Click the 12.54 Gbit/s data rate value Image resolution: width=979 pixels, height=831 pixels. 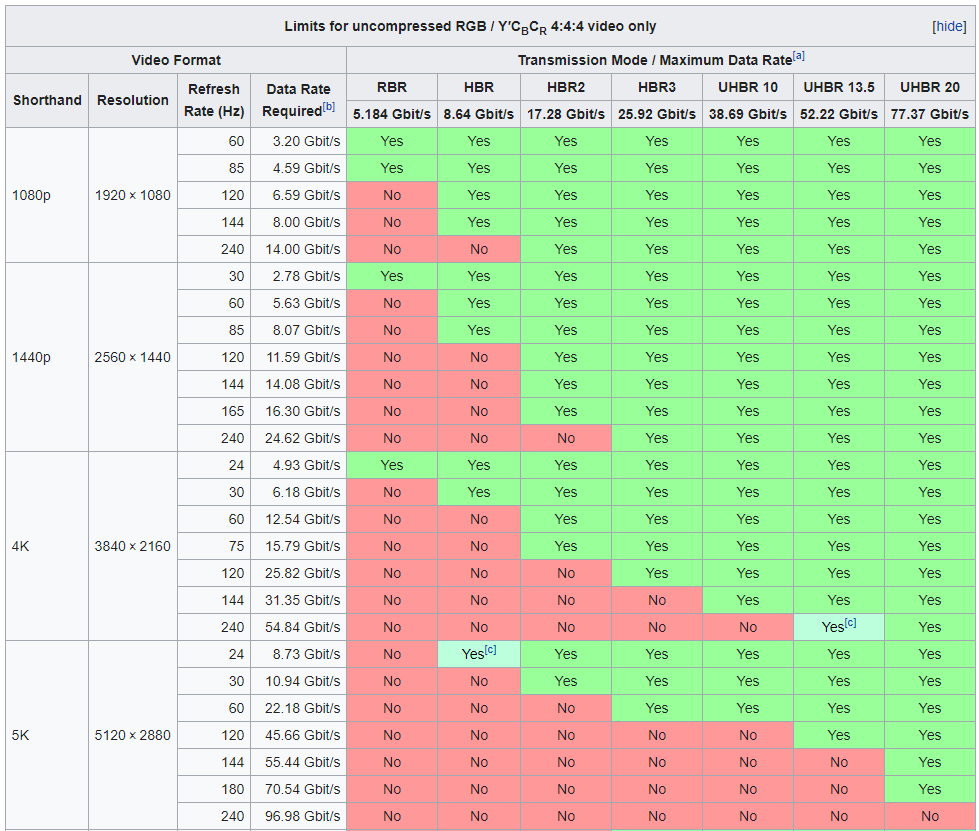(x=303, y=519)
